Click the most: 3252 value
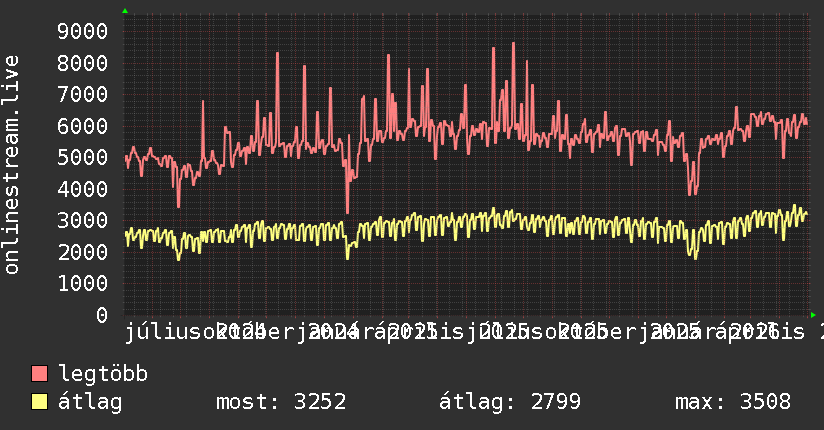Viewport: 824px width, 430px height. click(281, 402)
